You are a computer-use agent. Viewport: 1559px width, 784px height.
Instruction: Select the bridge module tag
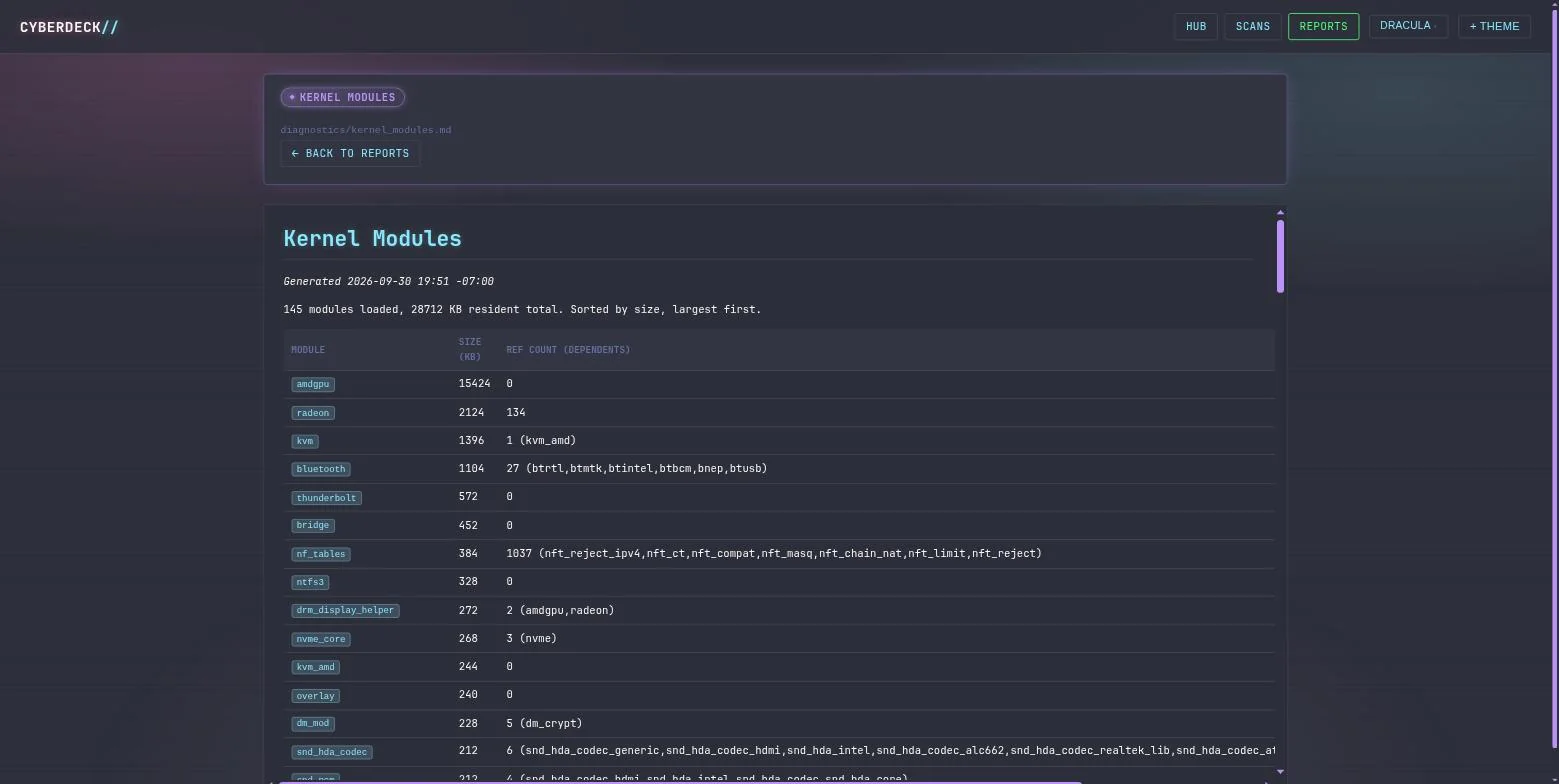(x=313, y=525)
